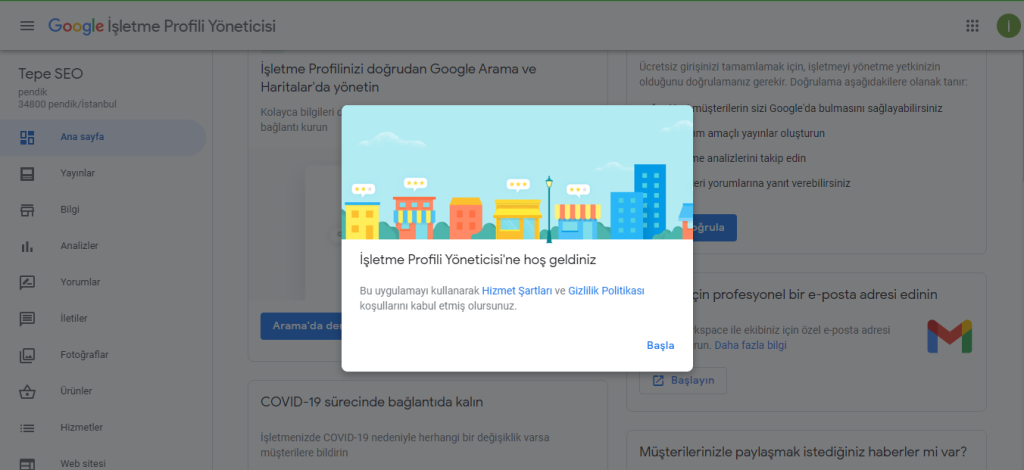Click the Analizler bar chart icon
The image size is (1024, 470).
pos(28,246)
